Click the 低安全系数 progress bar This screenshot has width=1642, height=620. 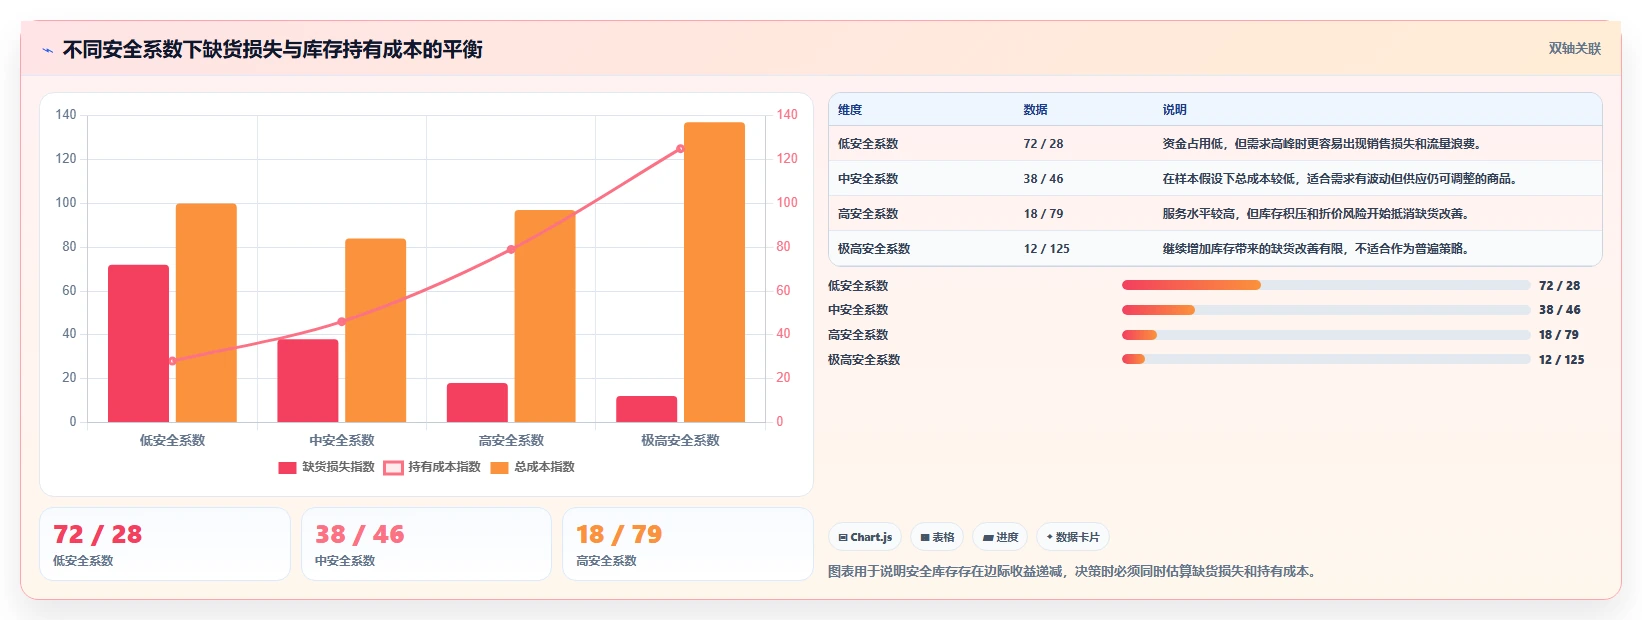pyautogui.click(x=1326, y=285)
